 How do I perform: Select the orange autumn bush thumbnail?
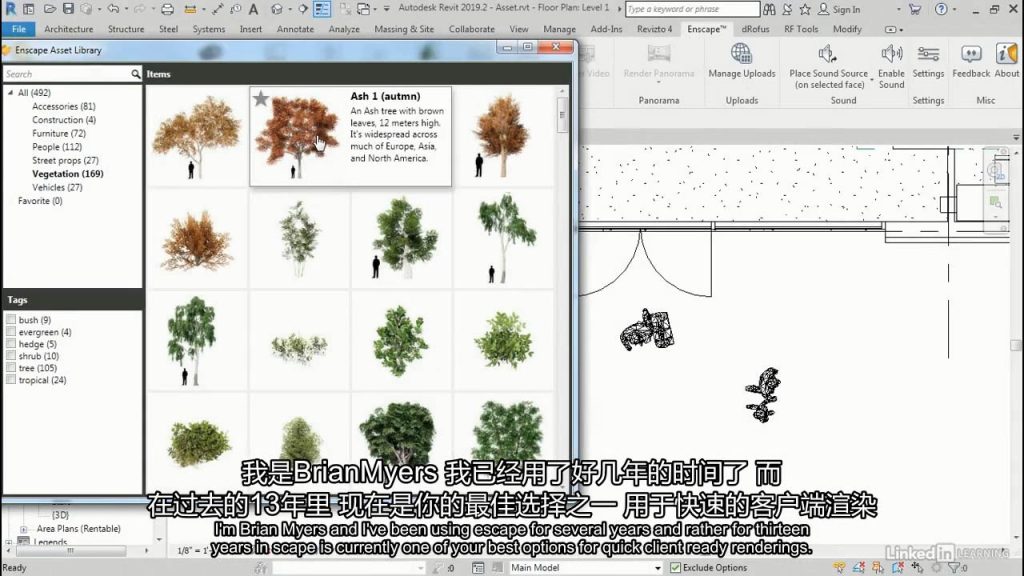(197, 239)
